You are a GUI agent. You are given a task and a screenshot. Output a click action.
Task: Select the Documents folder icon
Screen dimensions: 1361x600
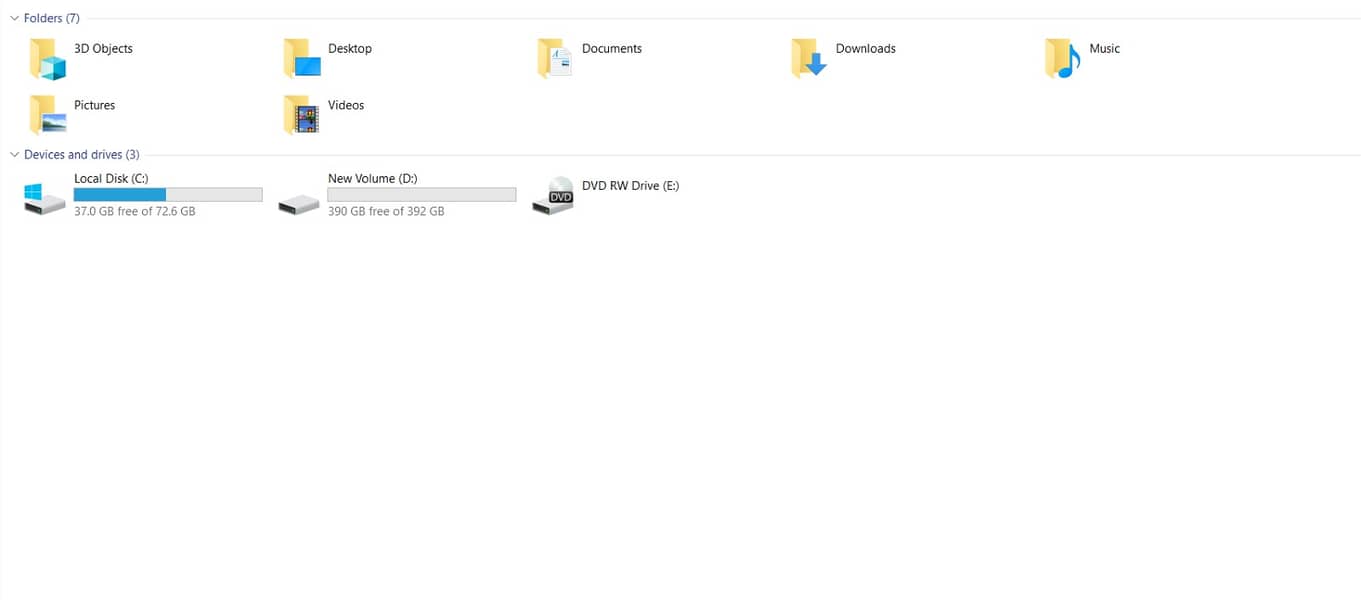(x=555, y=58)
